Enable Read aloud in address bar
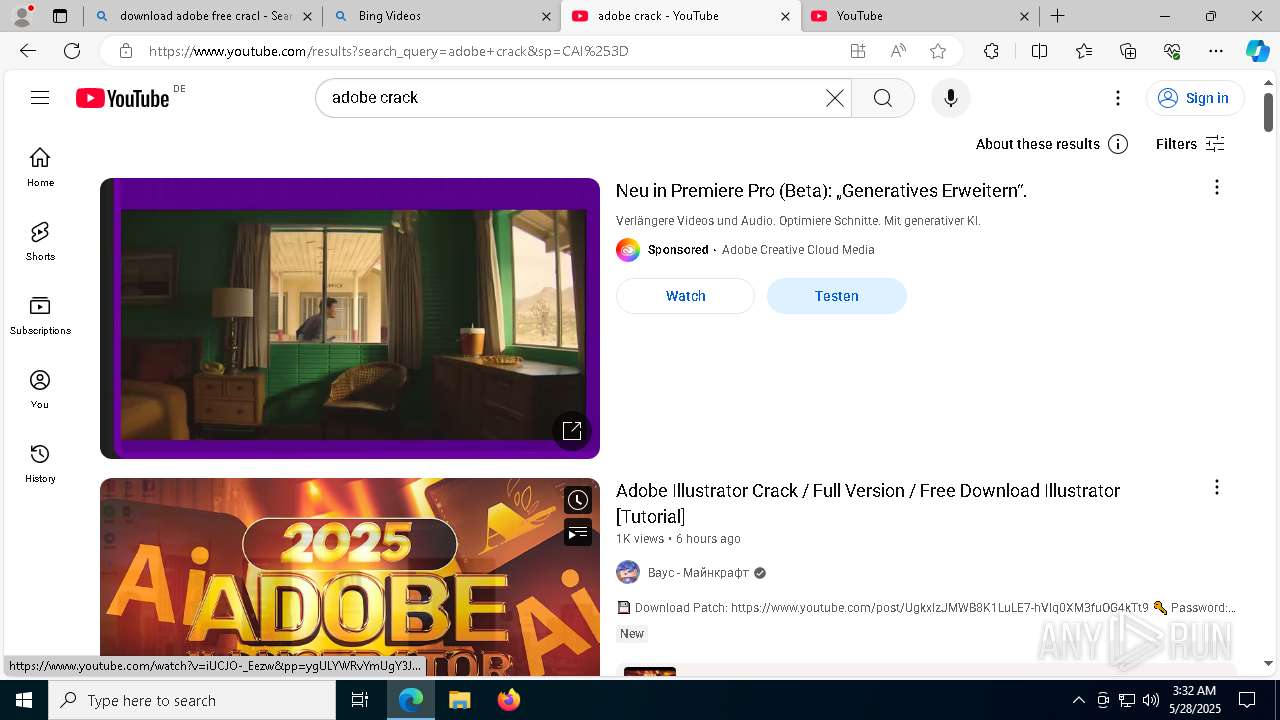Viewport: 1280px width, 720px height. point(898,51)
